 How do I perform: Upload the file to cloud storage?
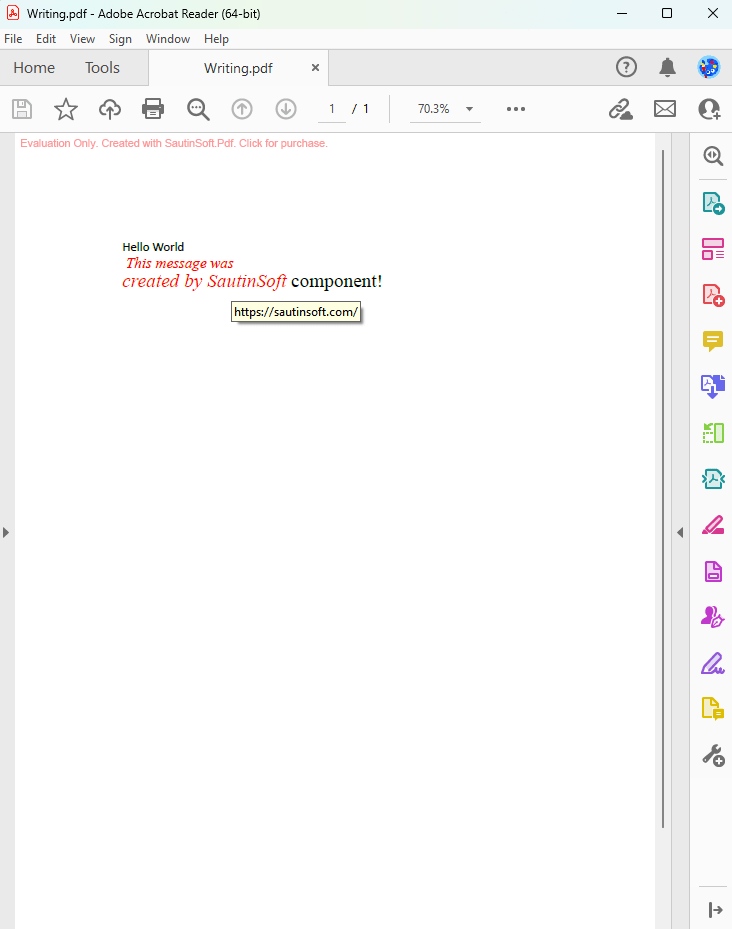(x=110, y=109)
